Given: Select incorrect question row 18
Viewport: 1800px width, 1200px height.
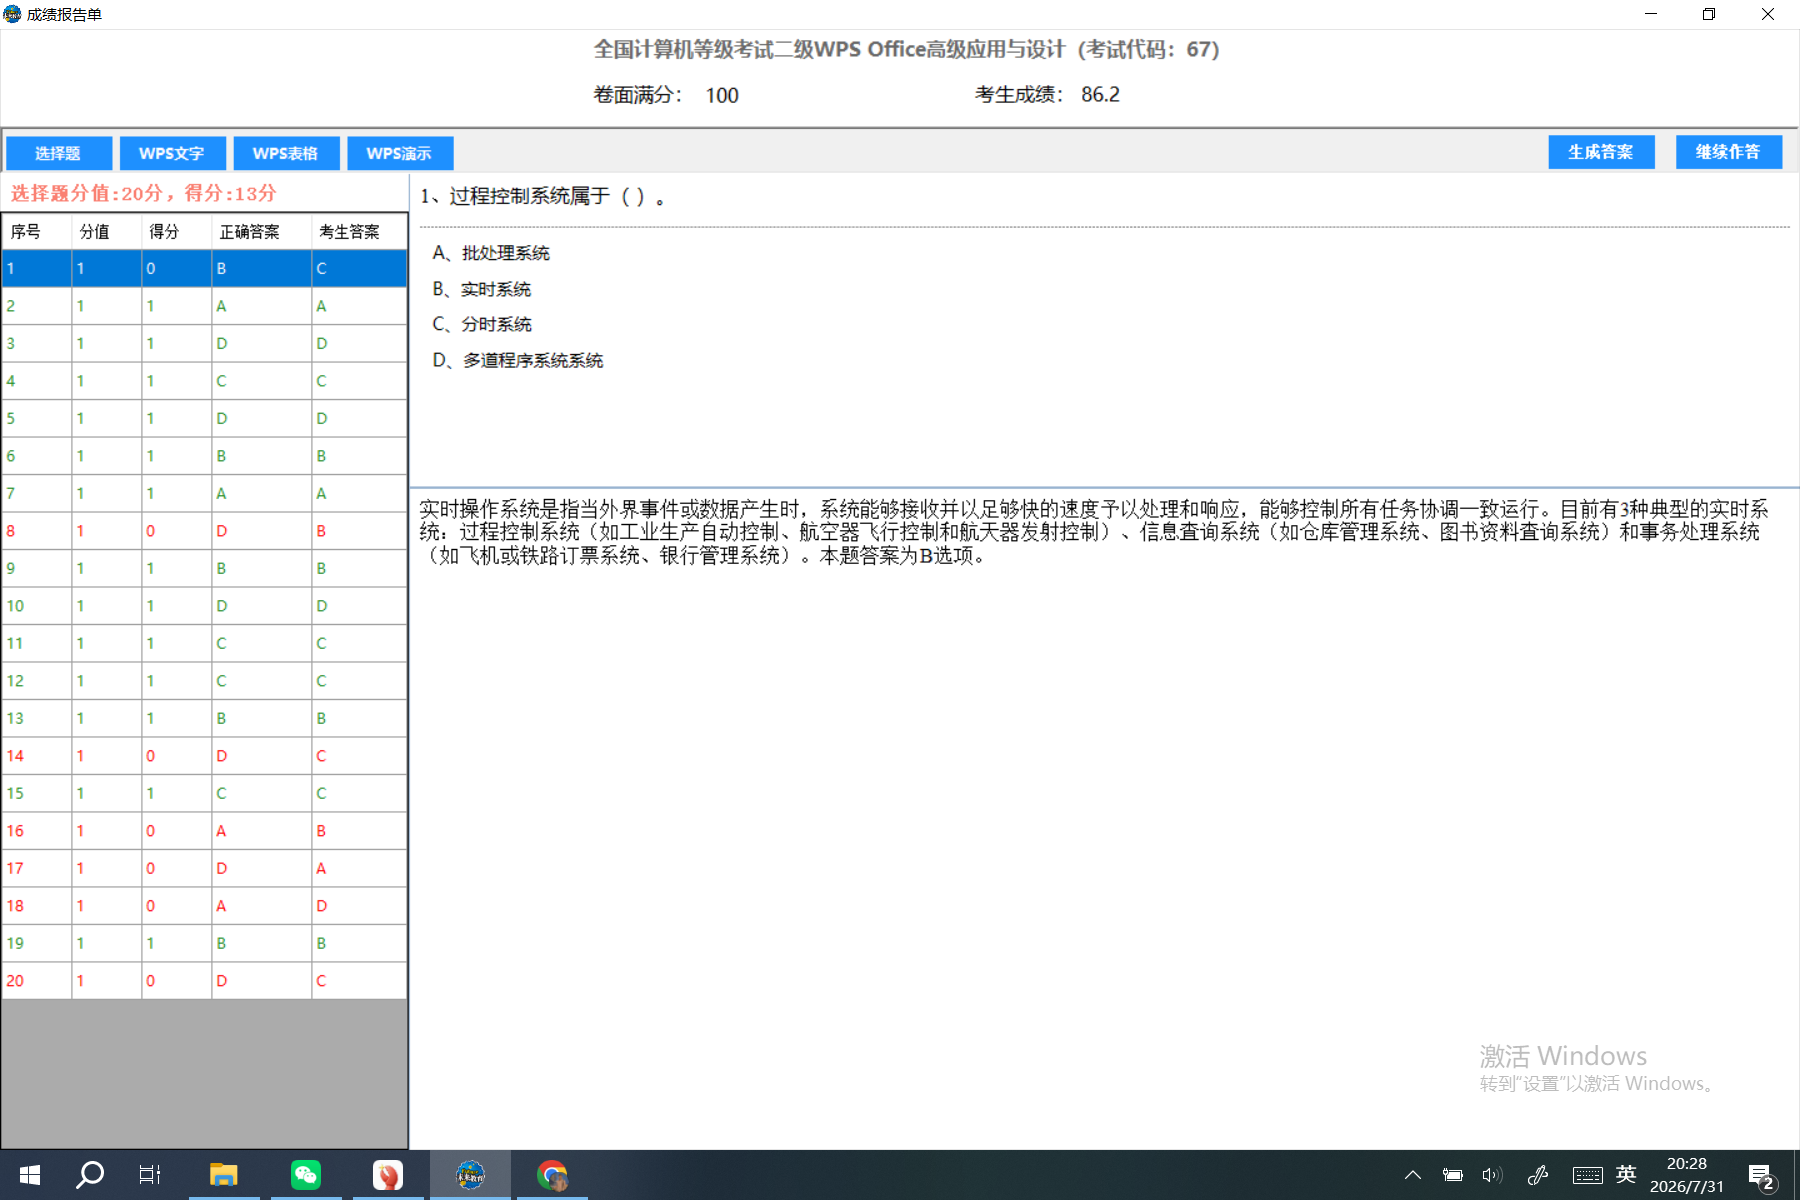Looking at the screenshot, I should coord(204,906).
